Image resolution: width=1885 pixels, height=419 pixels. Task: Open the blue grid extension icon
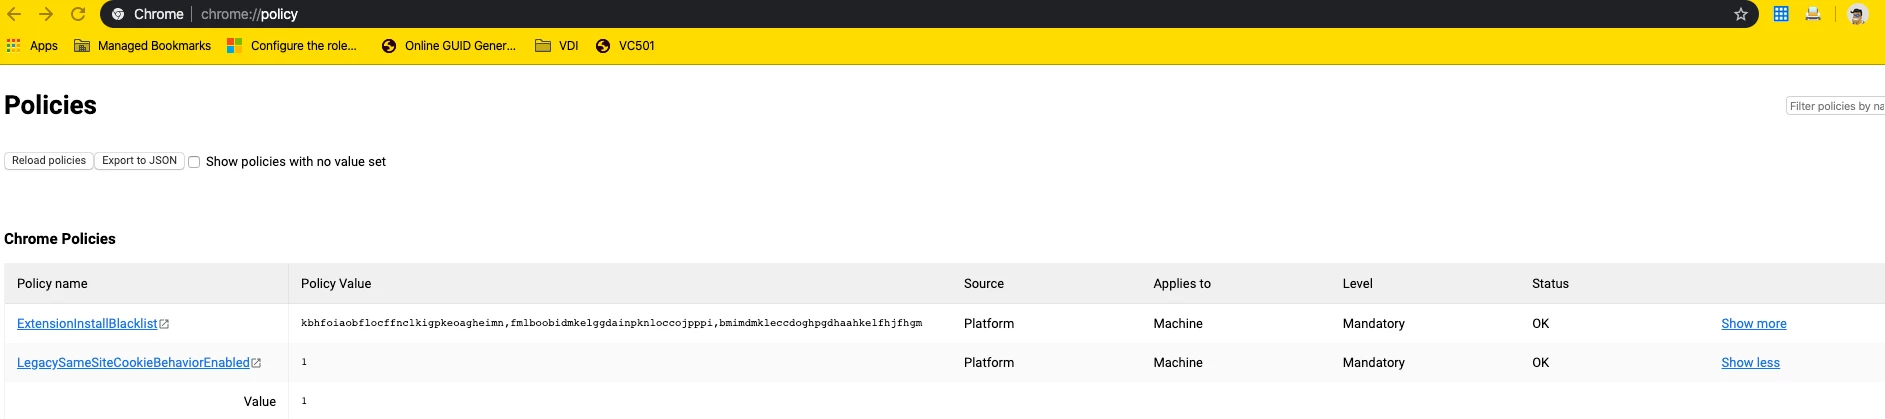[1781, 14]
